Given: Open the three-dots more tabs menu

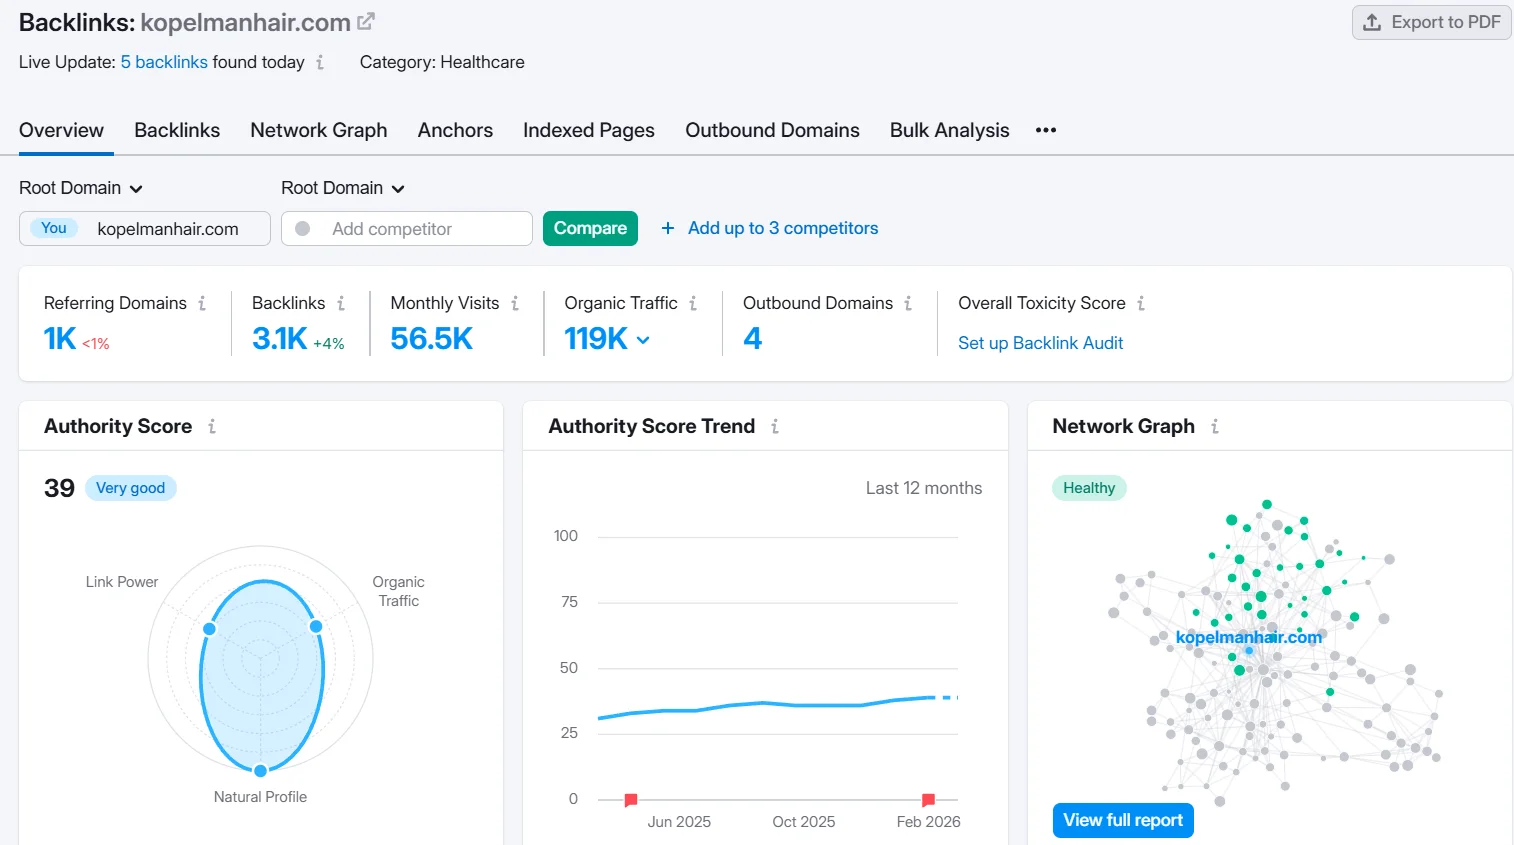Looking at the screenshot, I should [1046, 130].
